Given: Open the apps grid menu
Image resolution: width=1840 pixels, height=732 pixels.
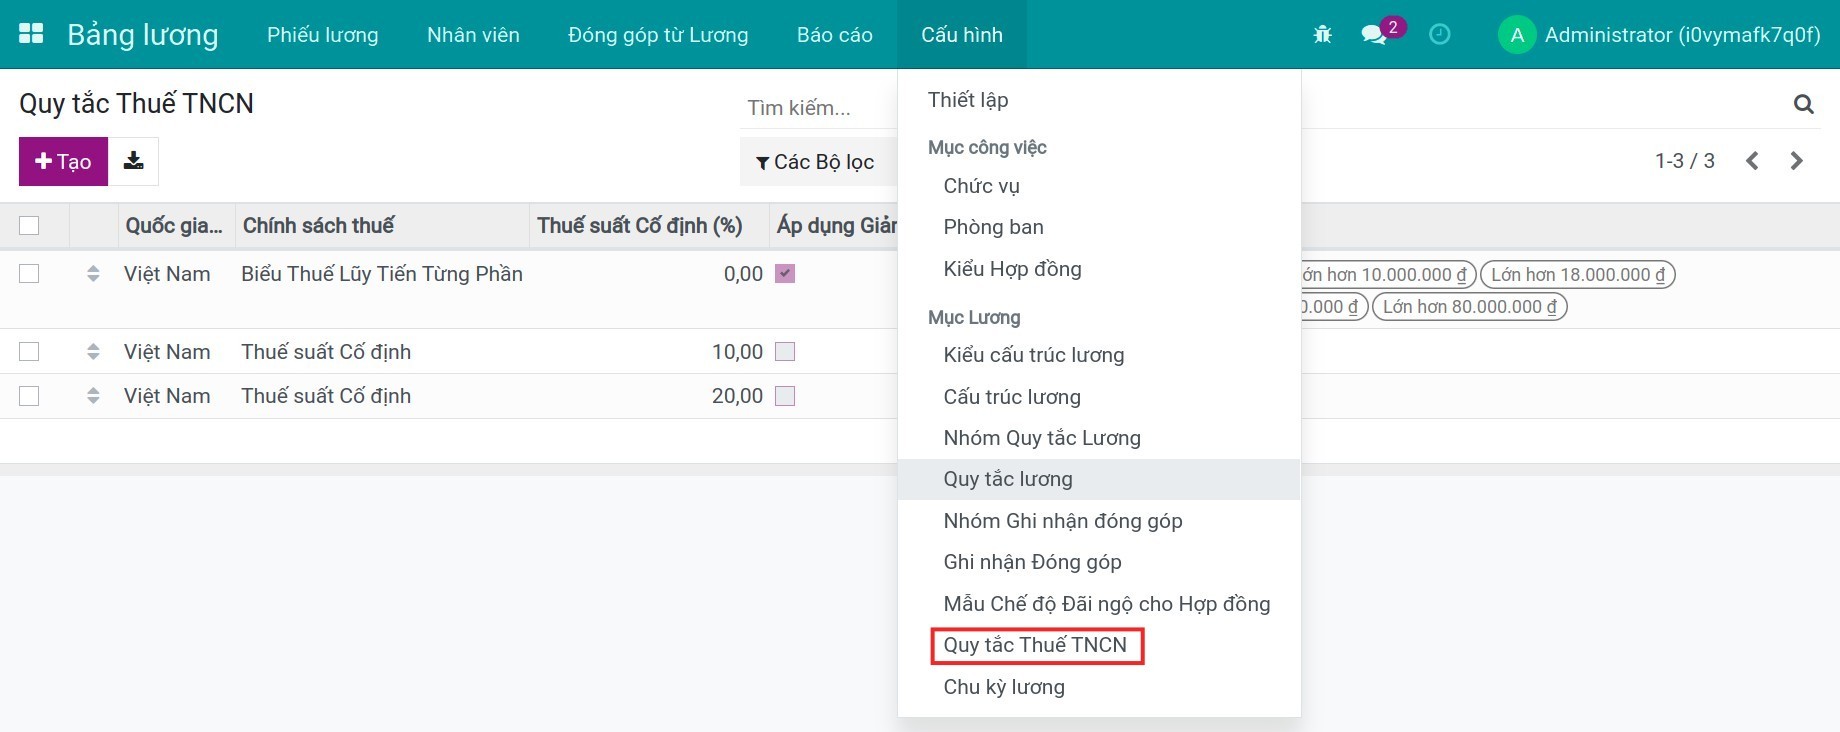Looking at the screenshot, I should (30, 32).
